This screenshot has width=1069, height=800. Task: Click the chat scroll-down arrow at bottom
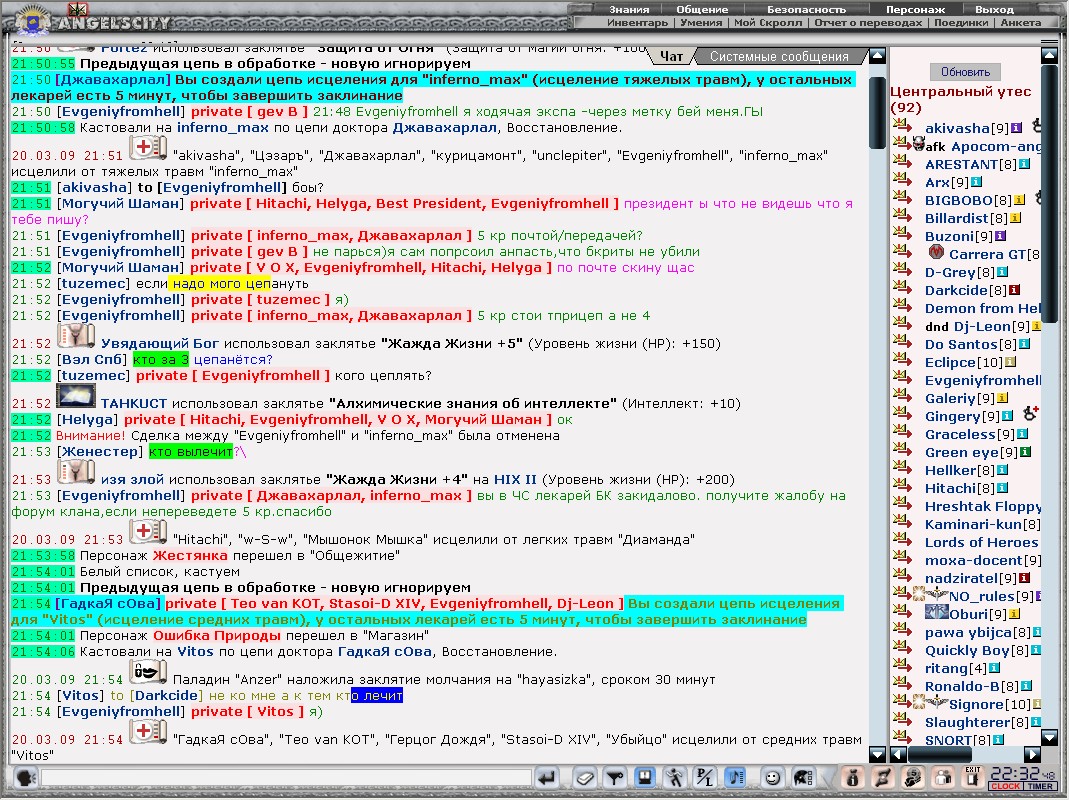click(877, 754)
